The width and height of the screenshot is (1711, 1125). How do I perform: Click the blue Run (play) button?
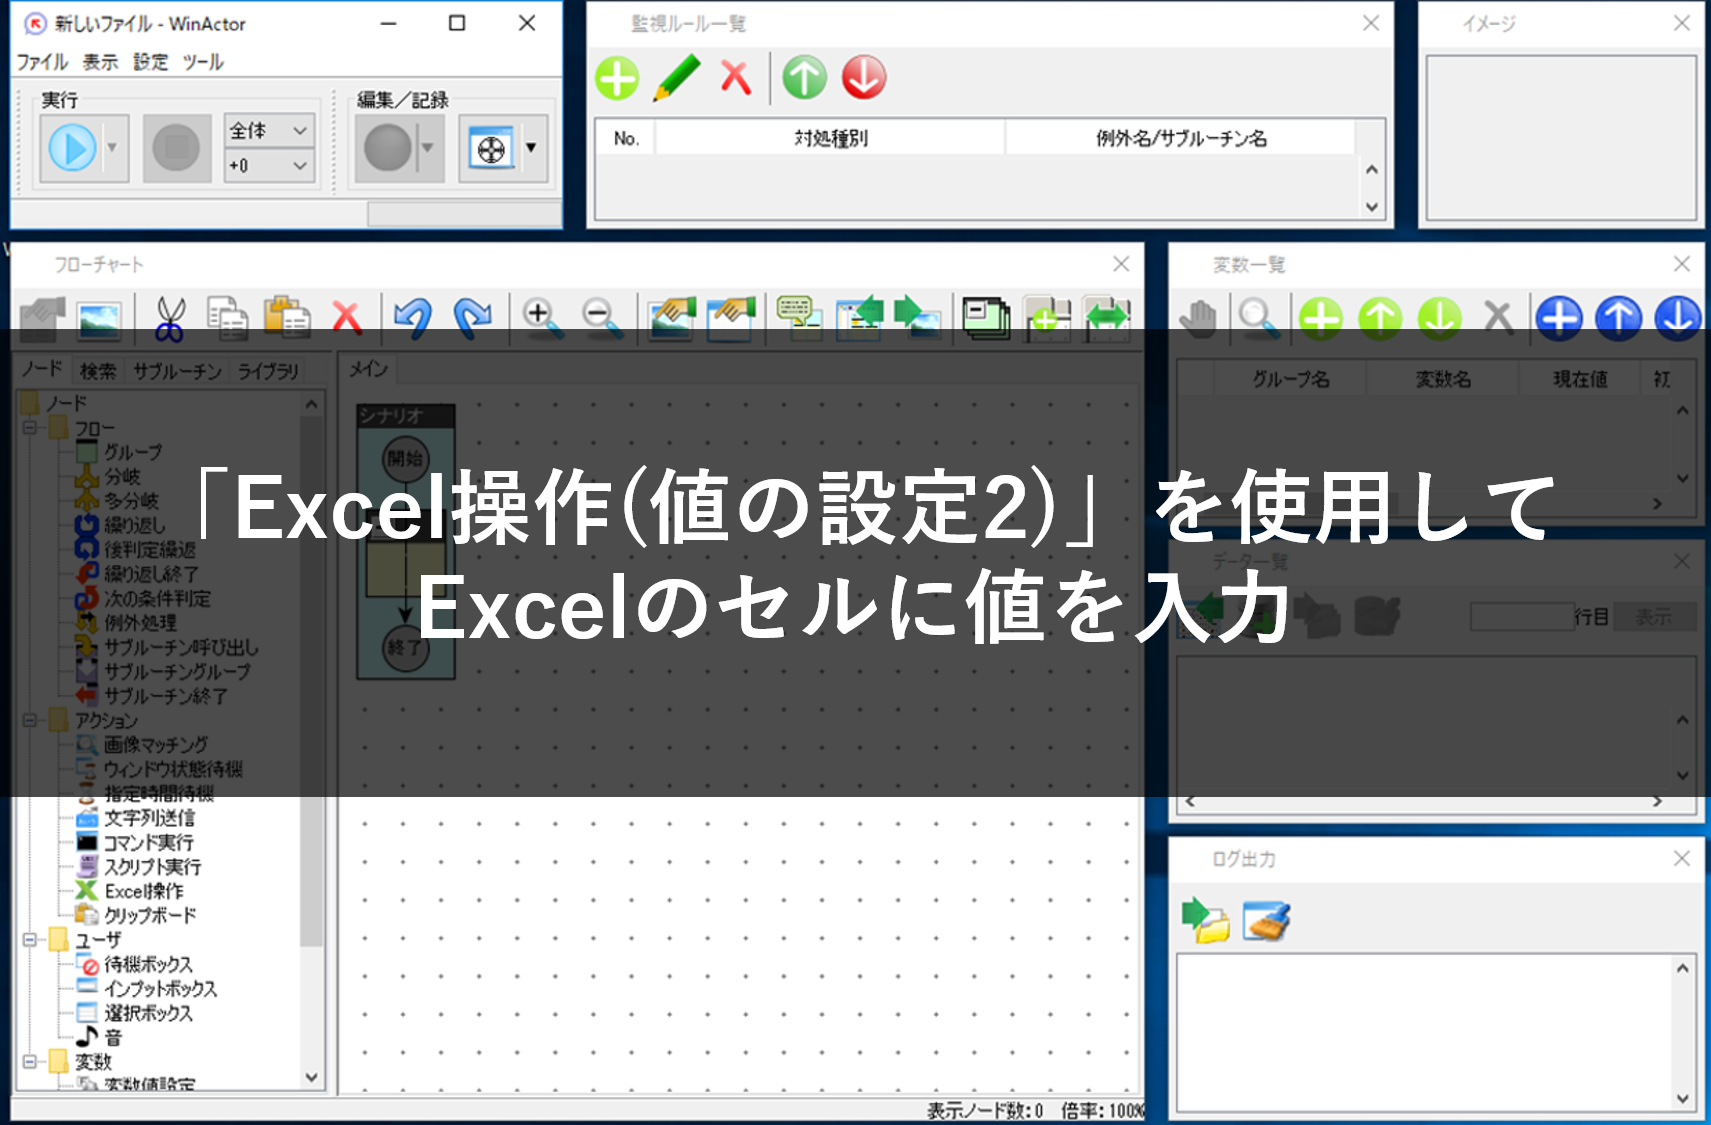(72, 148)
